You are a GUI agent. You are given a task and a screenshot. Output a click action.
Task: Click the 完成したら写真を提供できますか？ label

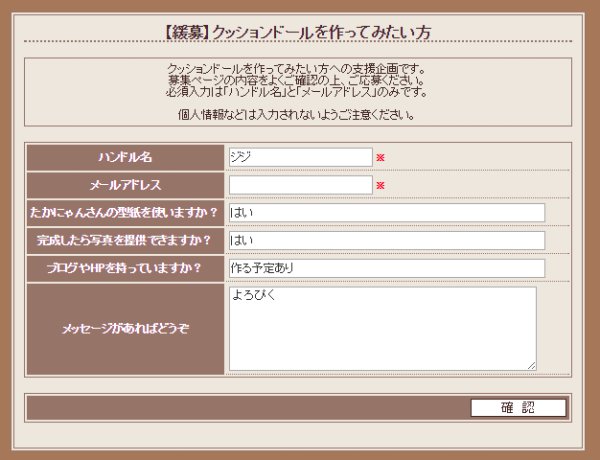(x=124, y=241)
